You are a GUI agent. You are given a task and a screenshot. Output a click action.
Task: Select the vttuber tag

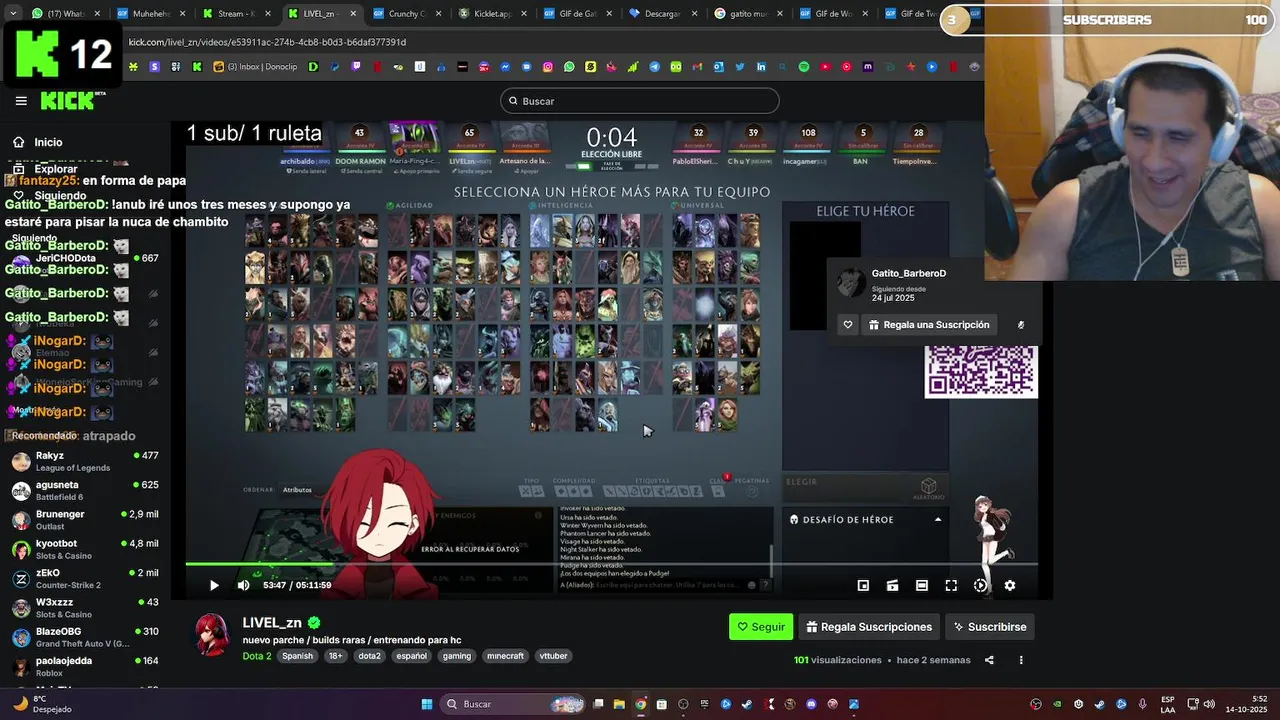click(553, 656)
